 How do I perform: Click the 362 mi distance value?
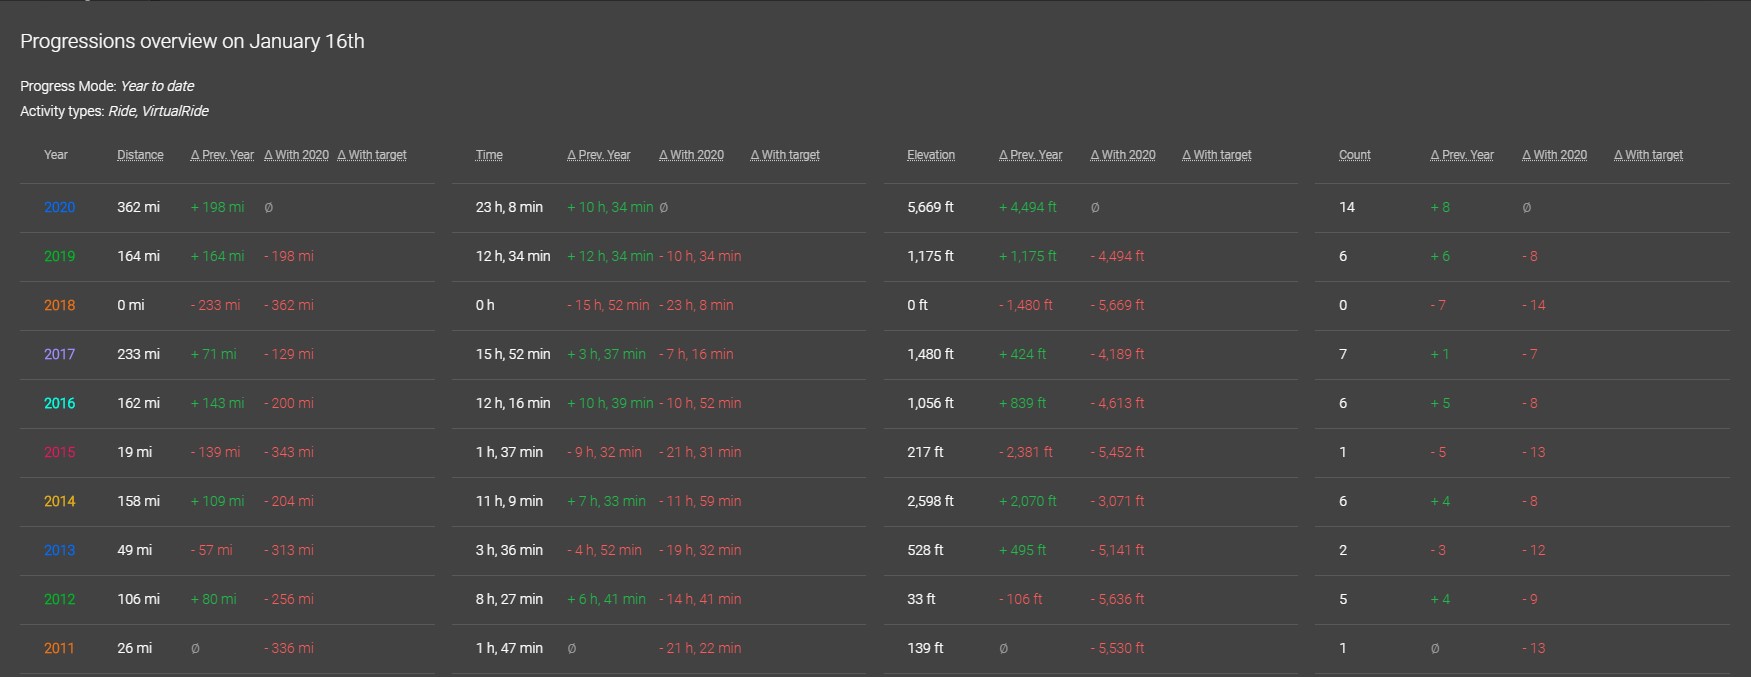[138, 207]
